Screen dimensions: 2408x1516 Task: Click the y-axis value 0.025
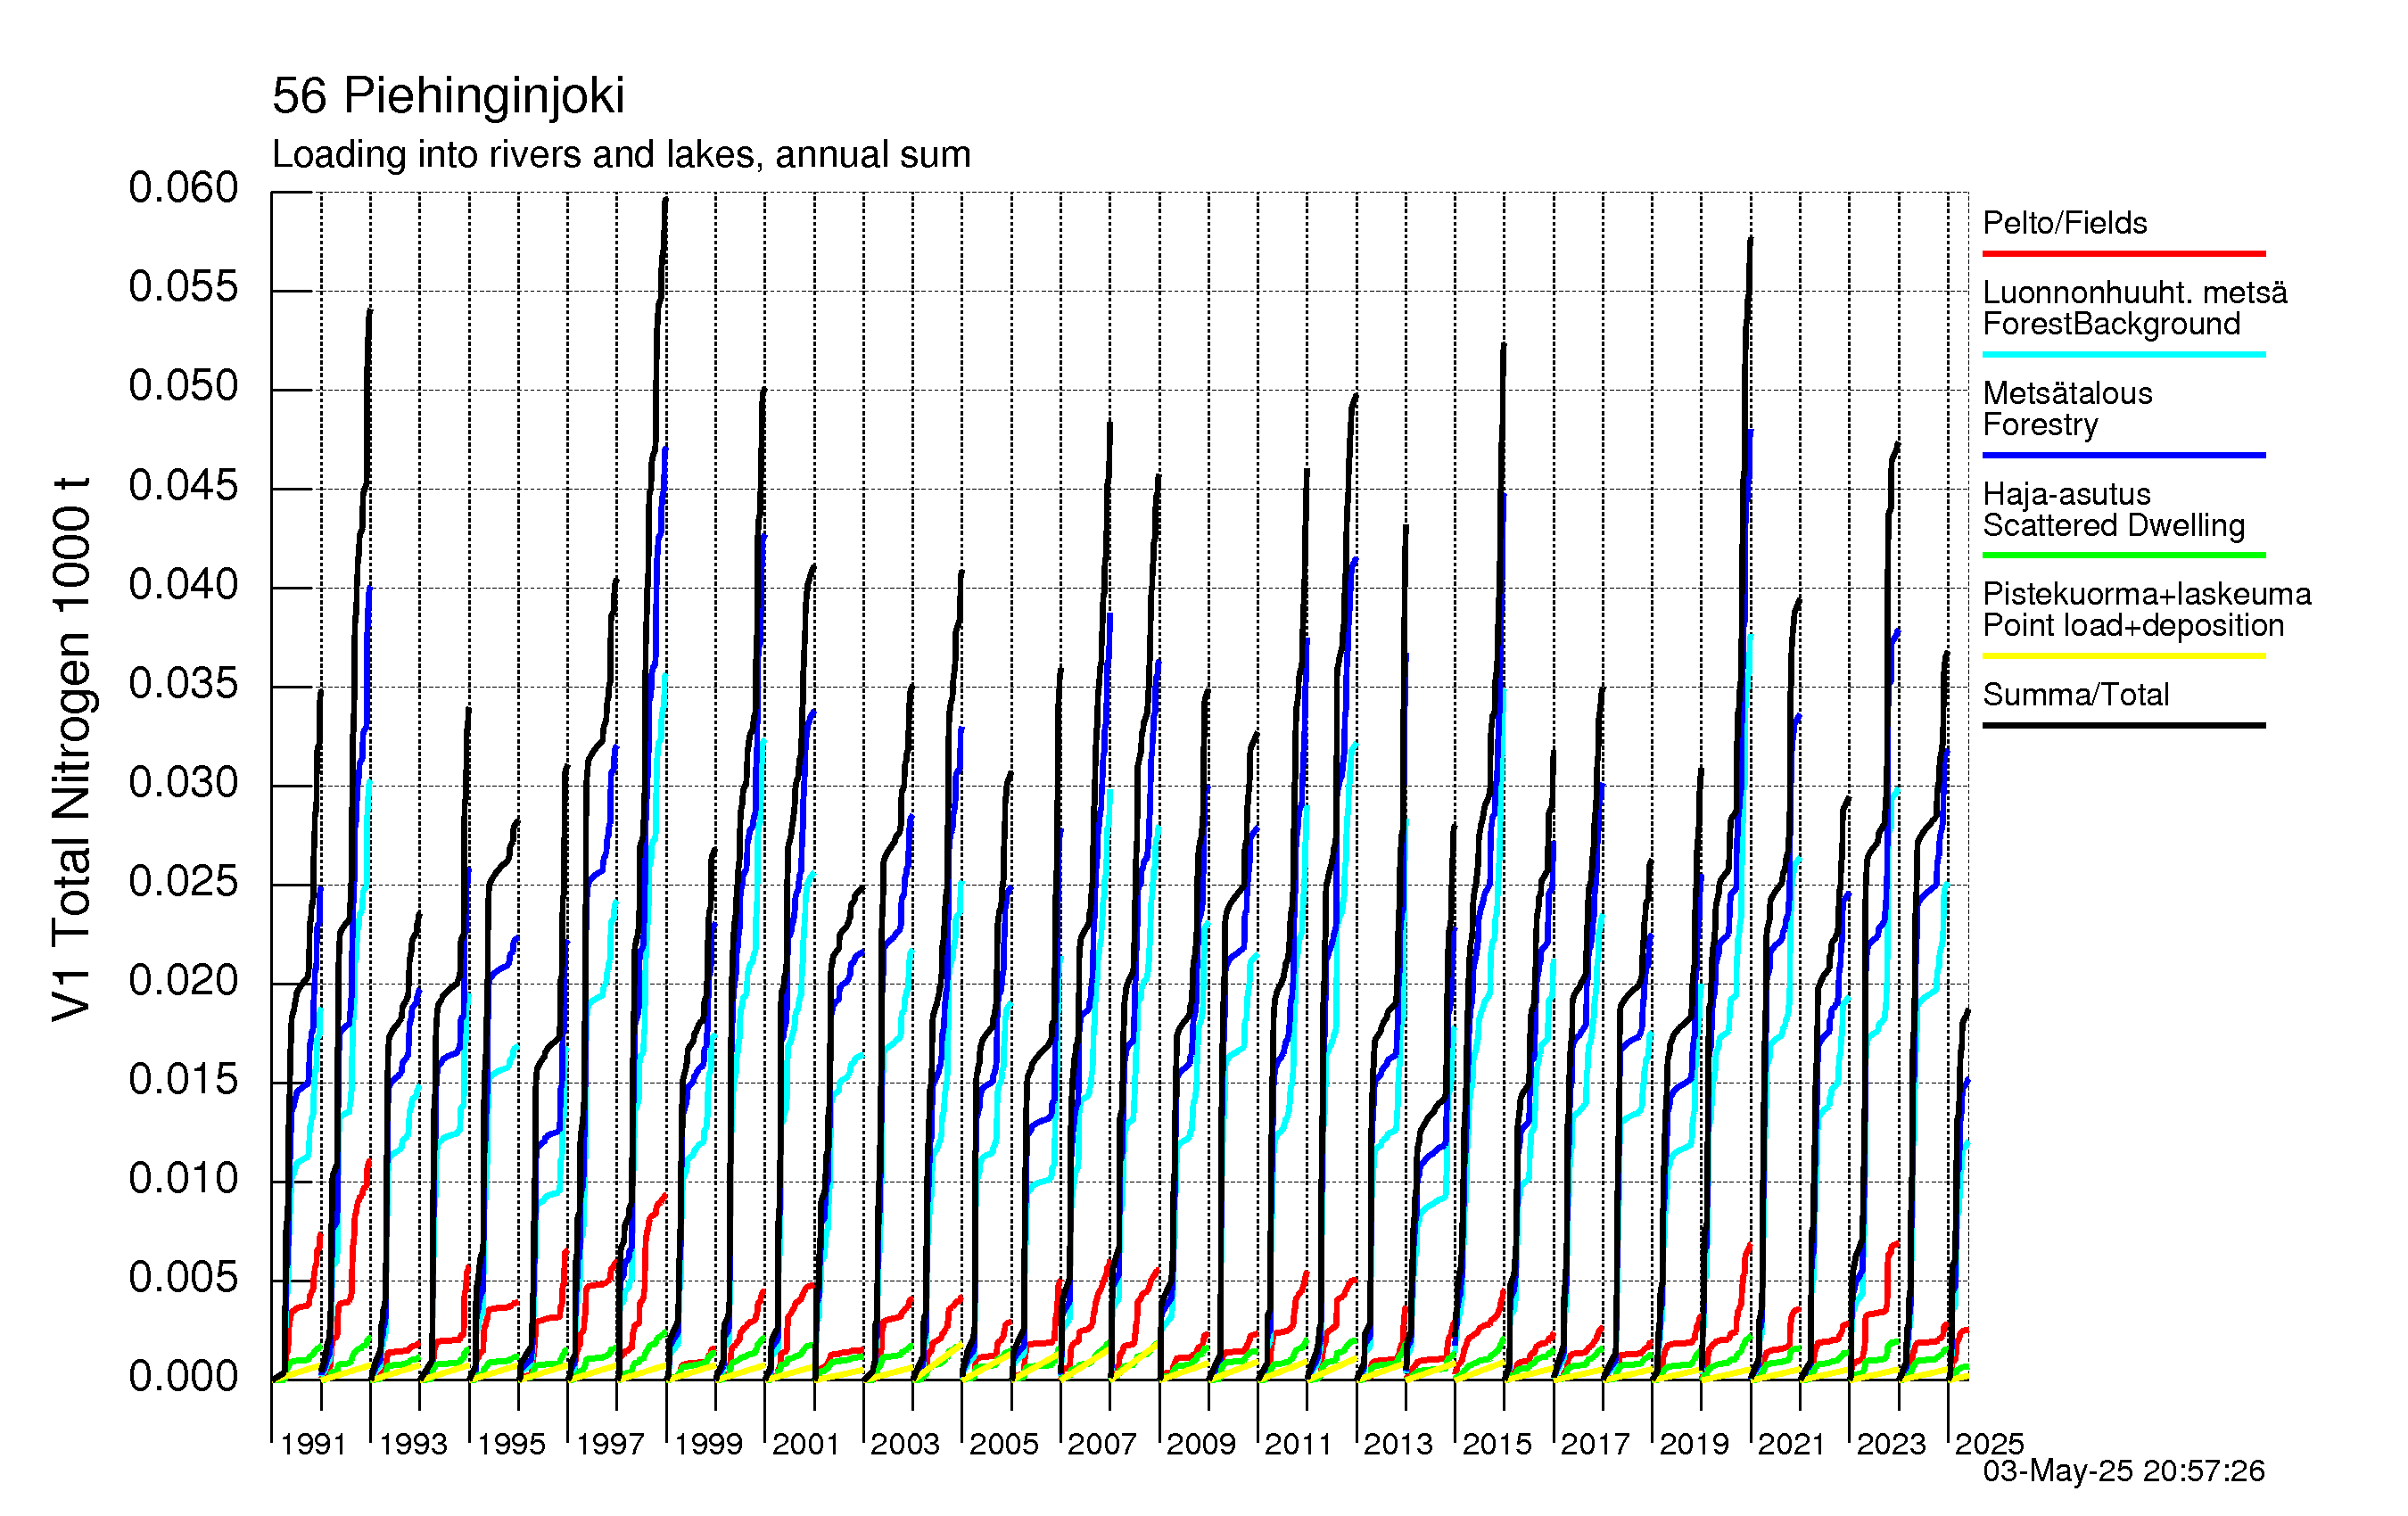(184, 882)
